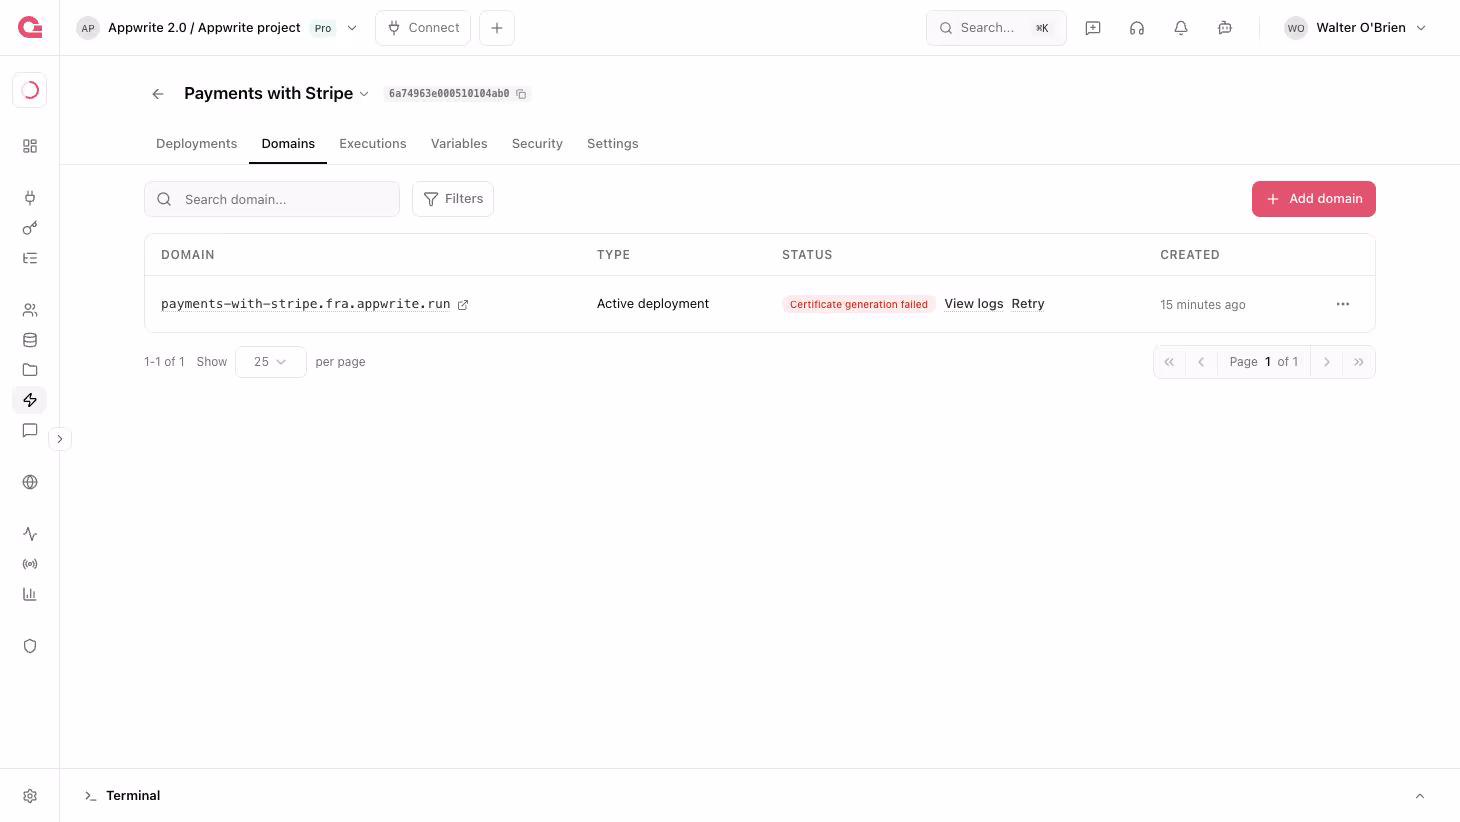Open the Executions tab
The height and width of the screenshot is (822, 1460).
pos(373,144)
